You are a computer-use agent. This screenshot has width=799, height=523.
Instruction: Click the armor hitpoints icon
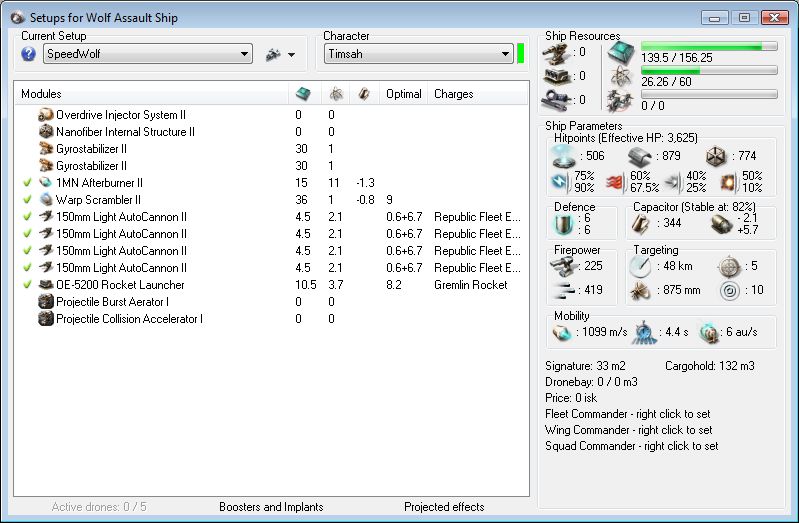click(x=640, y=156)
